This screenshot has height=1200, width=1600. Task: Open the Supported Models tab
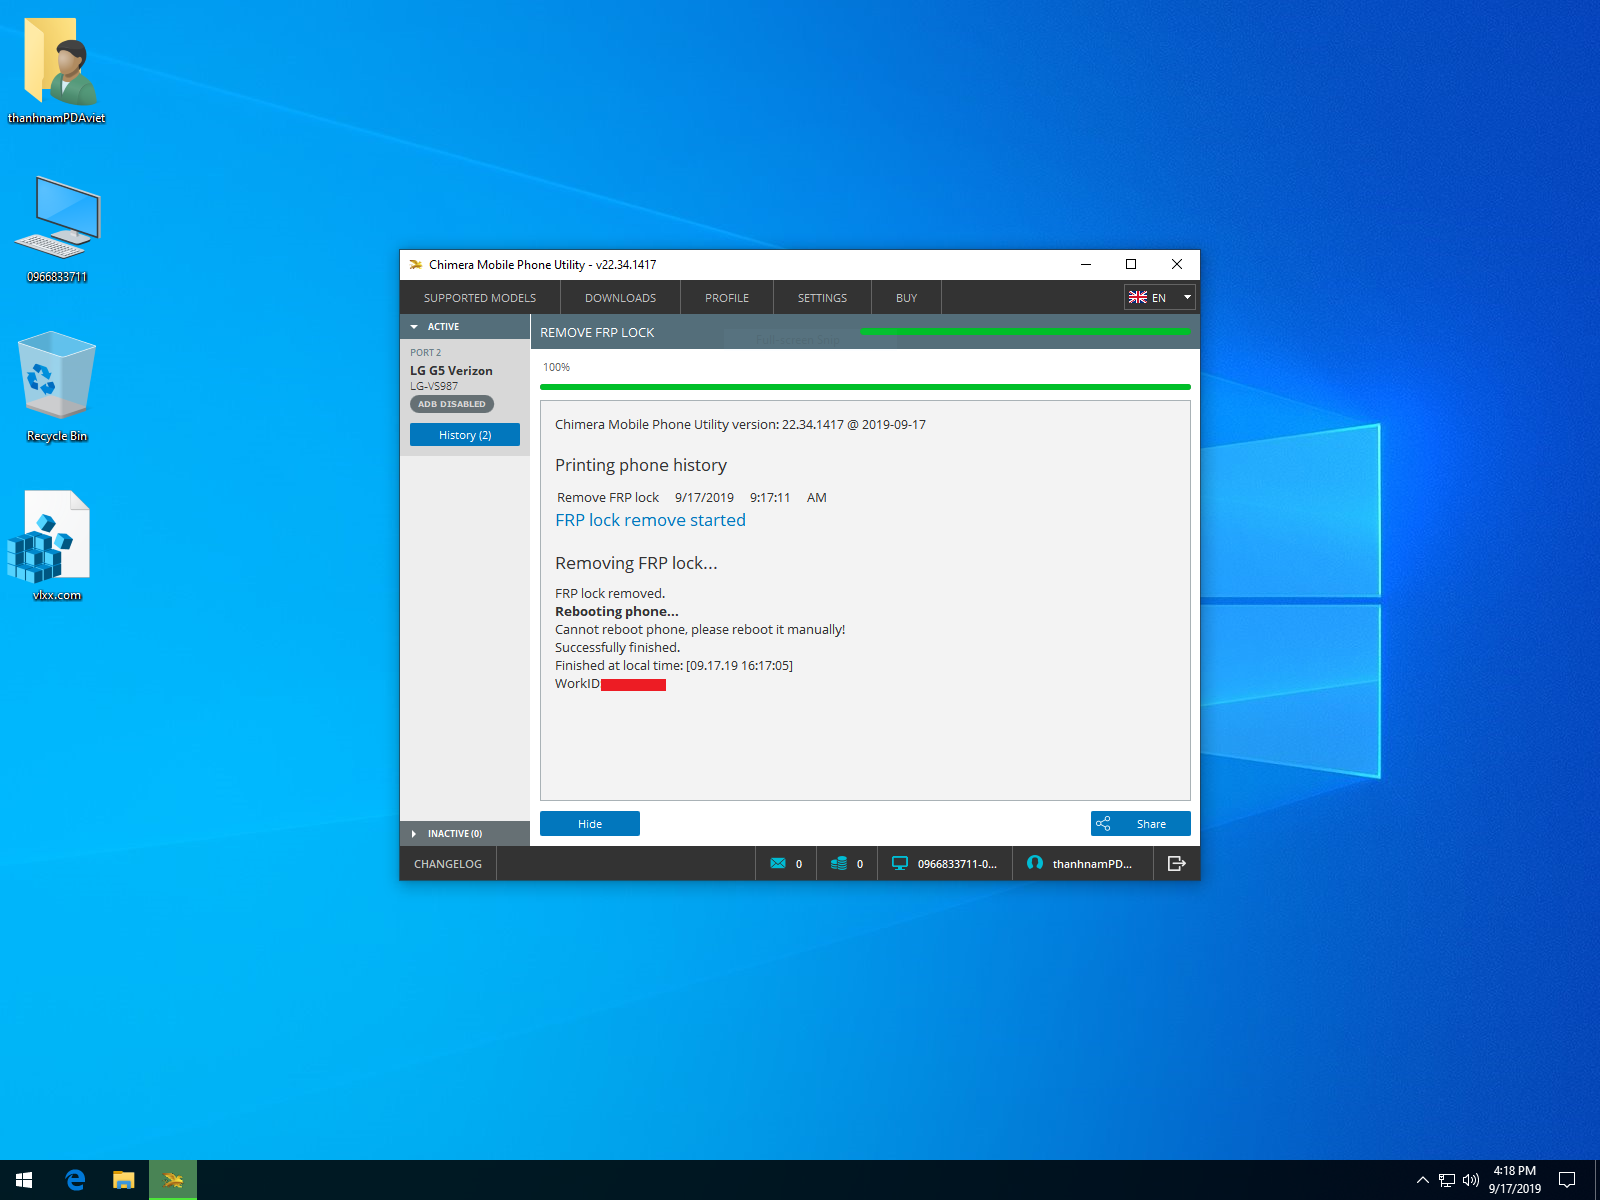[480, 298]
